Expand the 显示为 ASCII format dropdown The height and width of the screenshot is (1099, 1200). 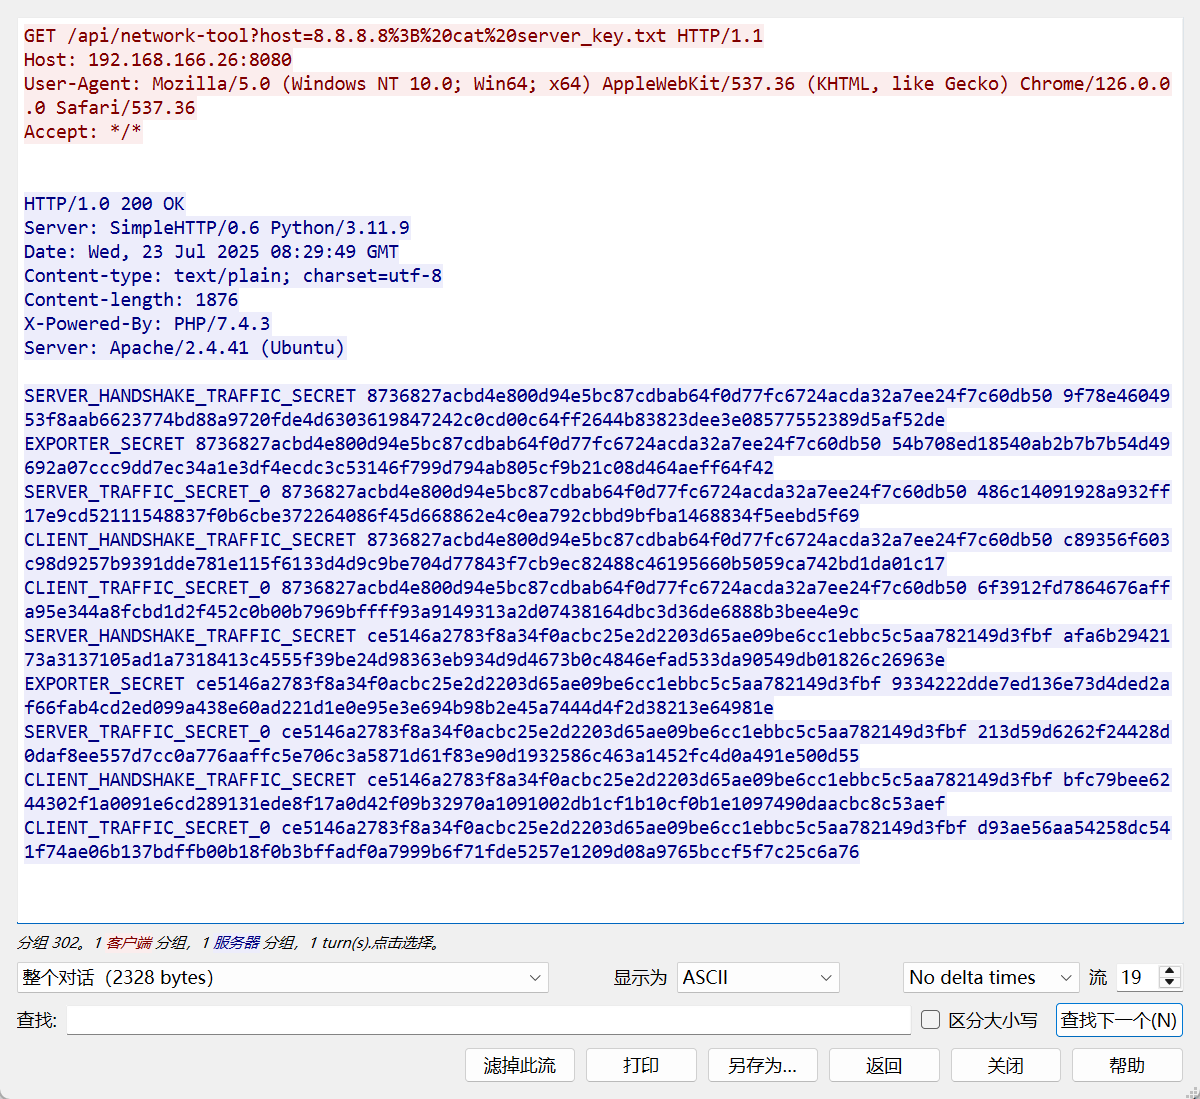point(758,977)
